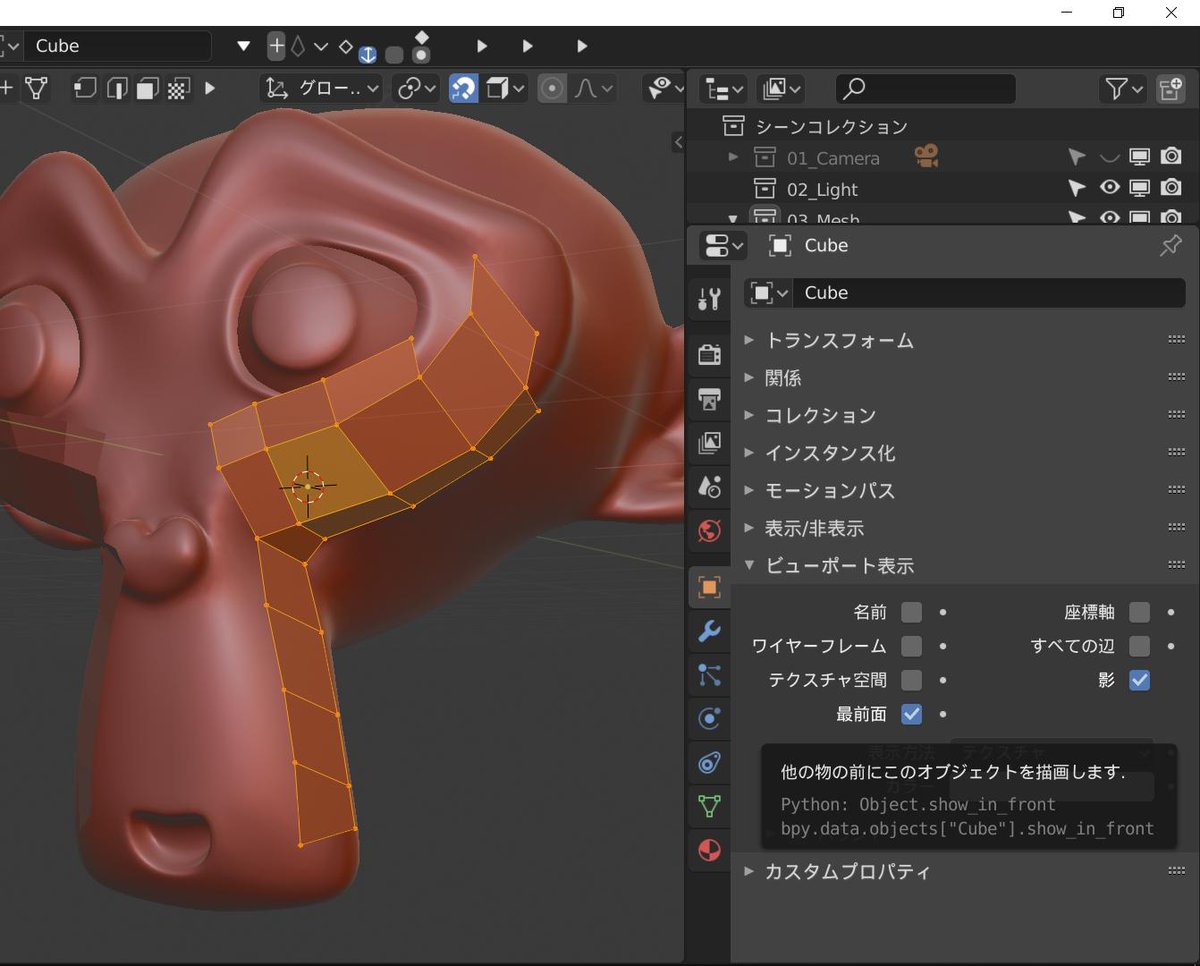
Task: Uncheck the 最前面 (In Front) checkbox
Action: 911,714
